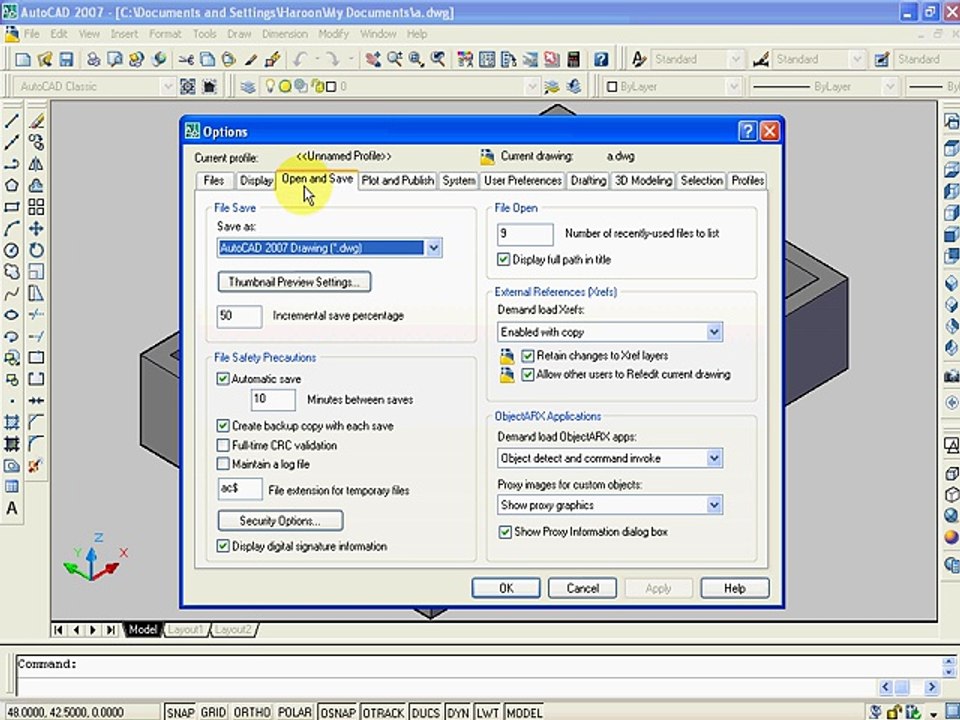Click Security Options button

[280, 521]
